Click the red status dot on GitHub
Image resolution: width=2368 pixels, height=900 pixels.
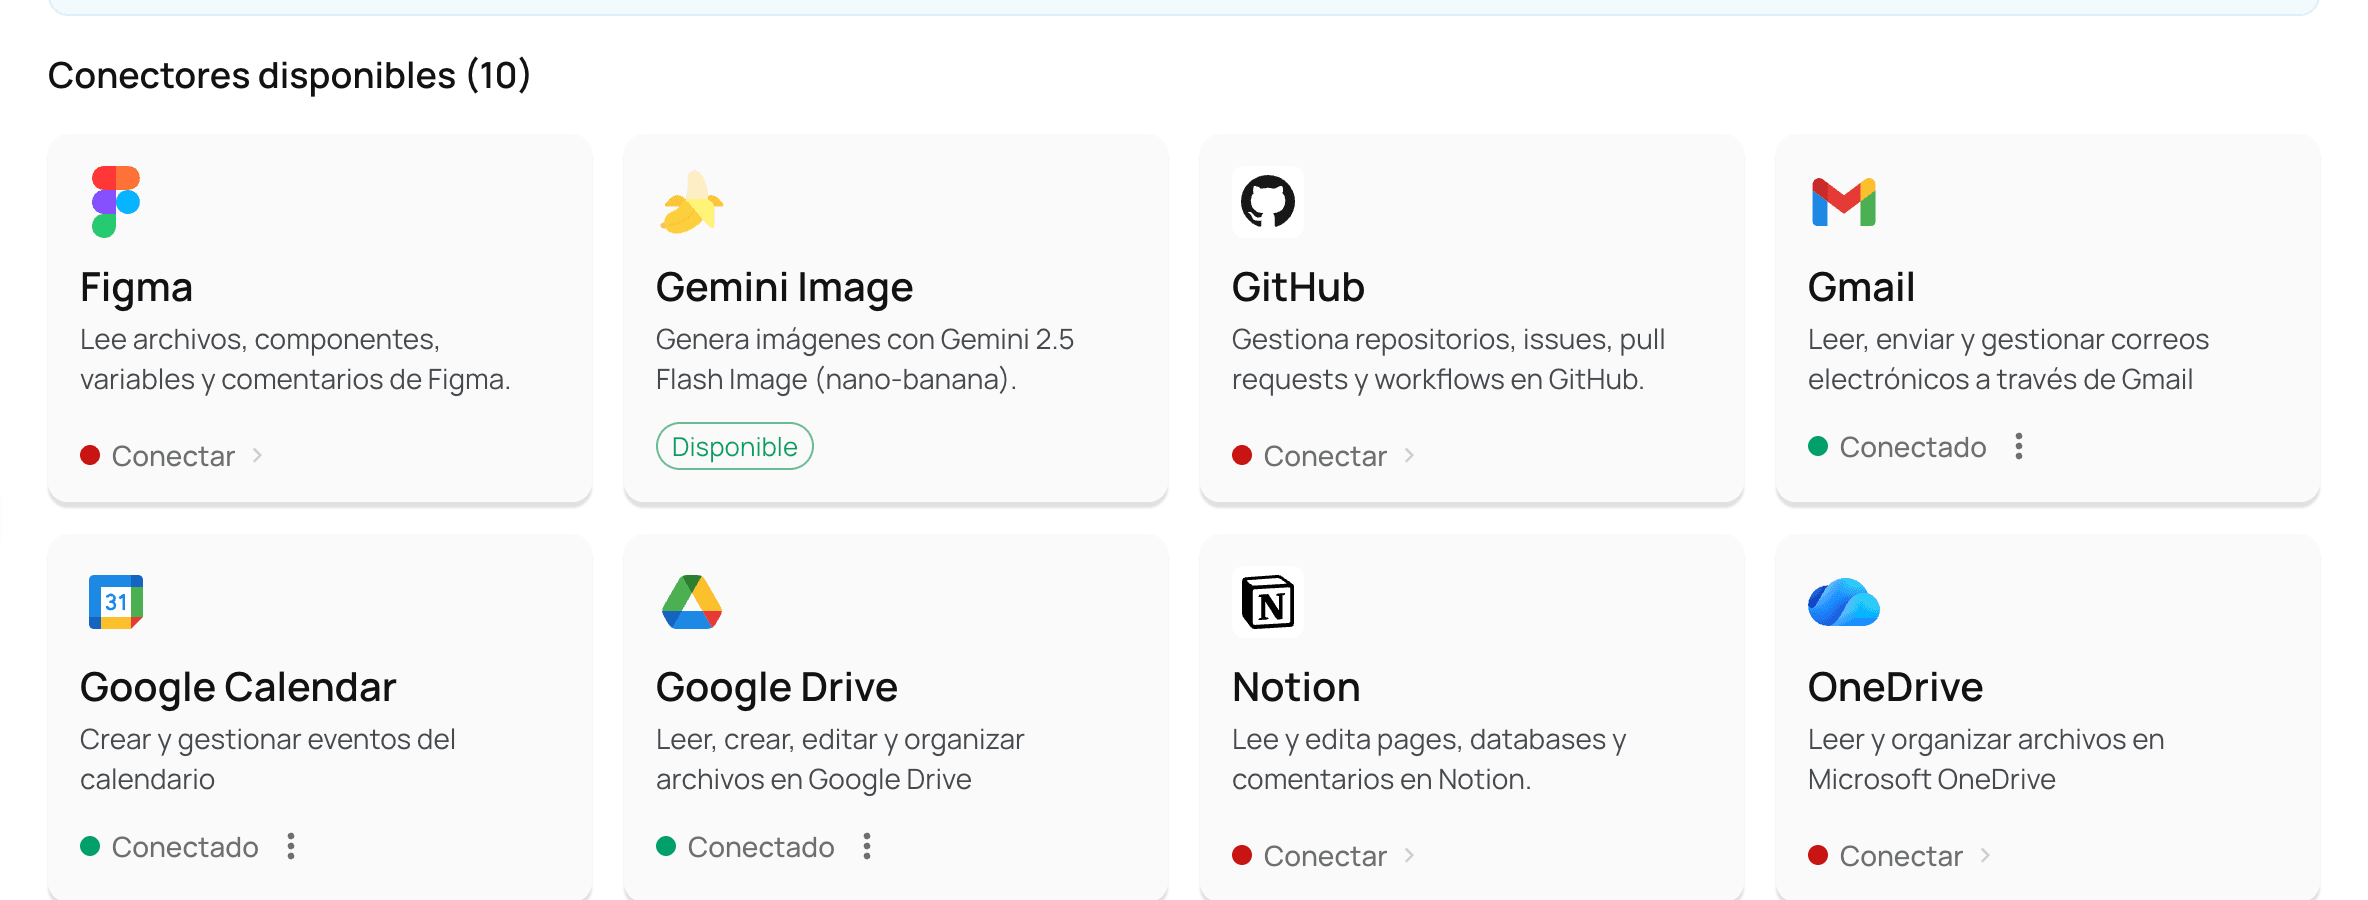(x=1242, y=455)
